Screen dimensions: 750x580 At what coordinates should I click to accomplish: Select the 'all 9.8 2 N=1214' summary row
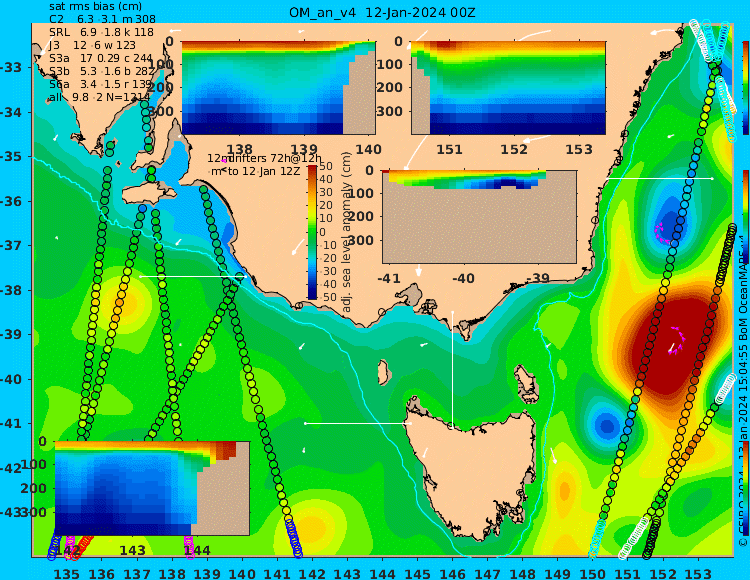99,98
